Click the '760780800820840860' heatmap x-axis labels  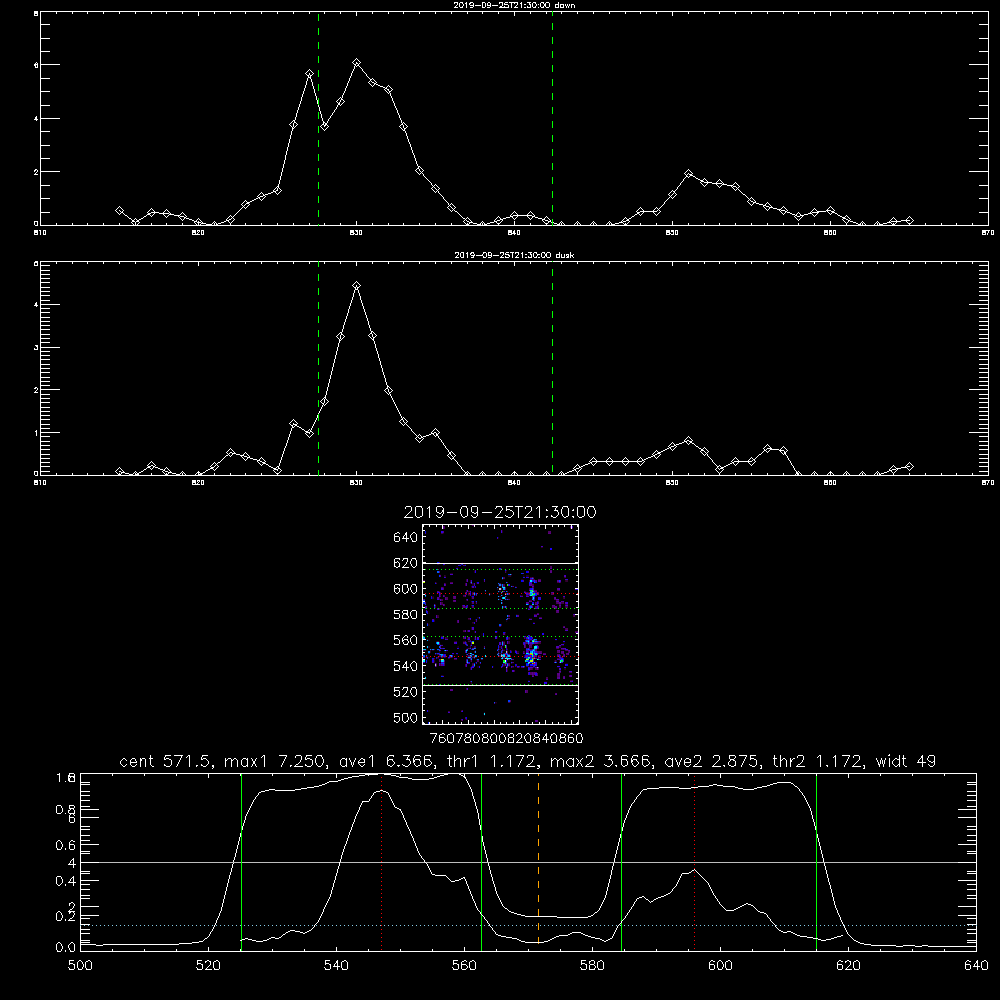point(507,738)
